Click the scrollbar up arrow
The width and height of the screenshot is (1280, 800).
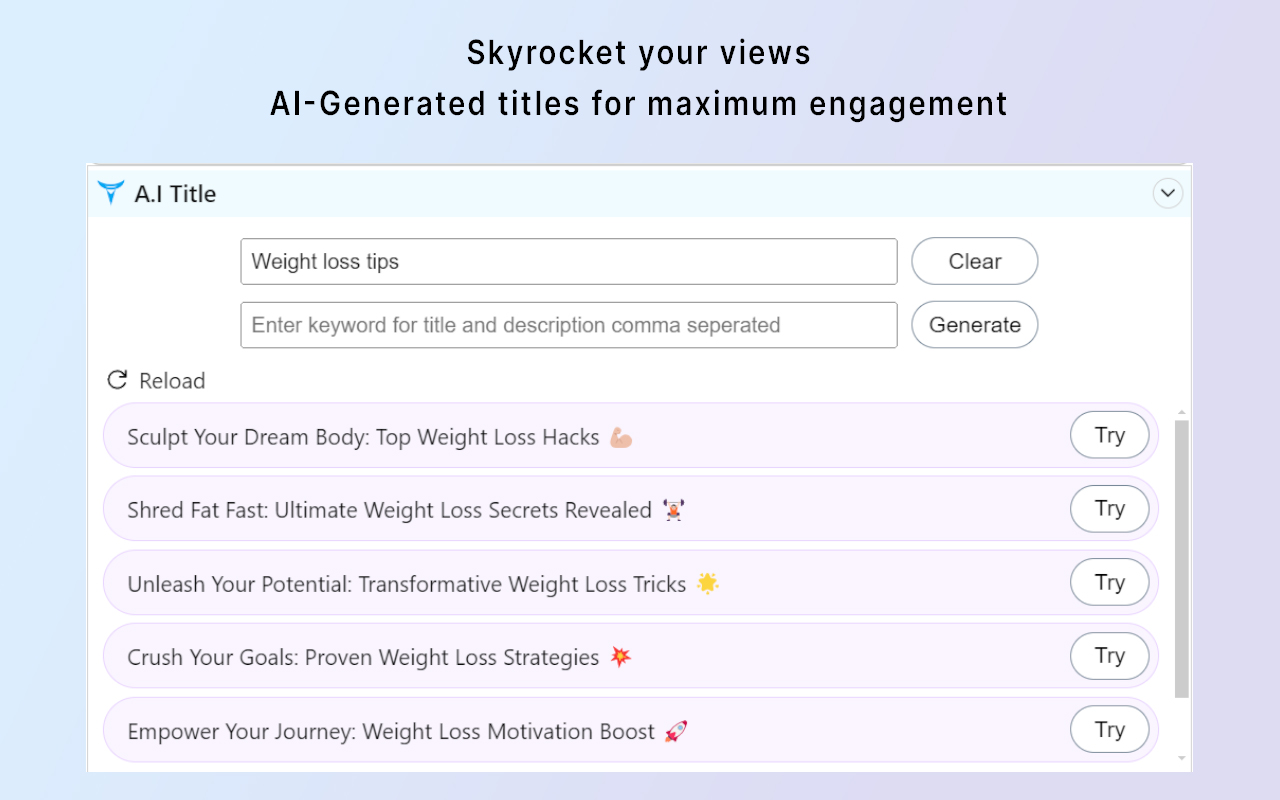pyautogui.click(x=1181, y=412)
